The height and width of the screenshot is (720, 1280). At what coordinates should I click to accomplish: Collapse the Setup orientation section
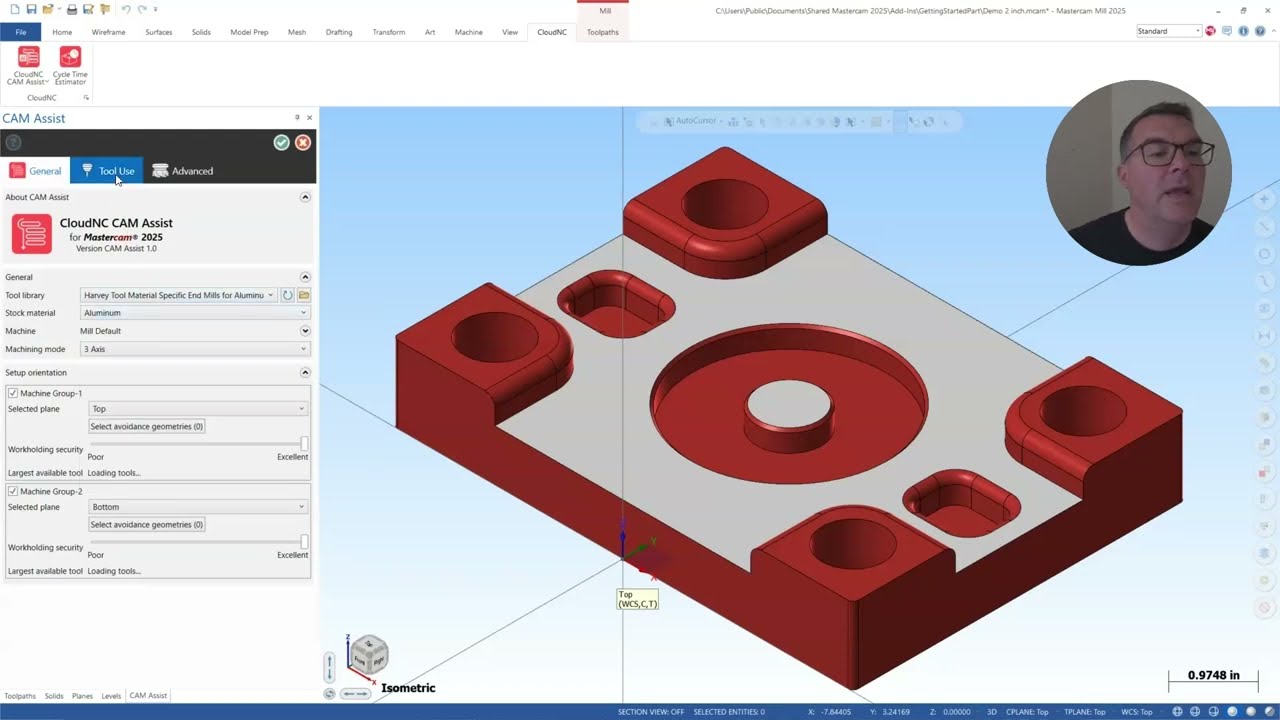click(305, 372)
